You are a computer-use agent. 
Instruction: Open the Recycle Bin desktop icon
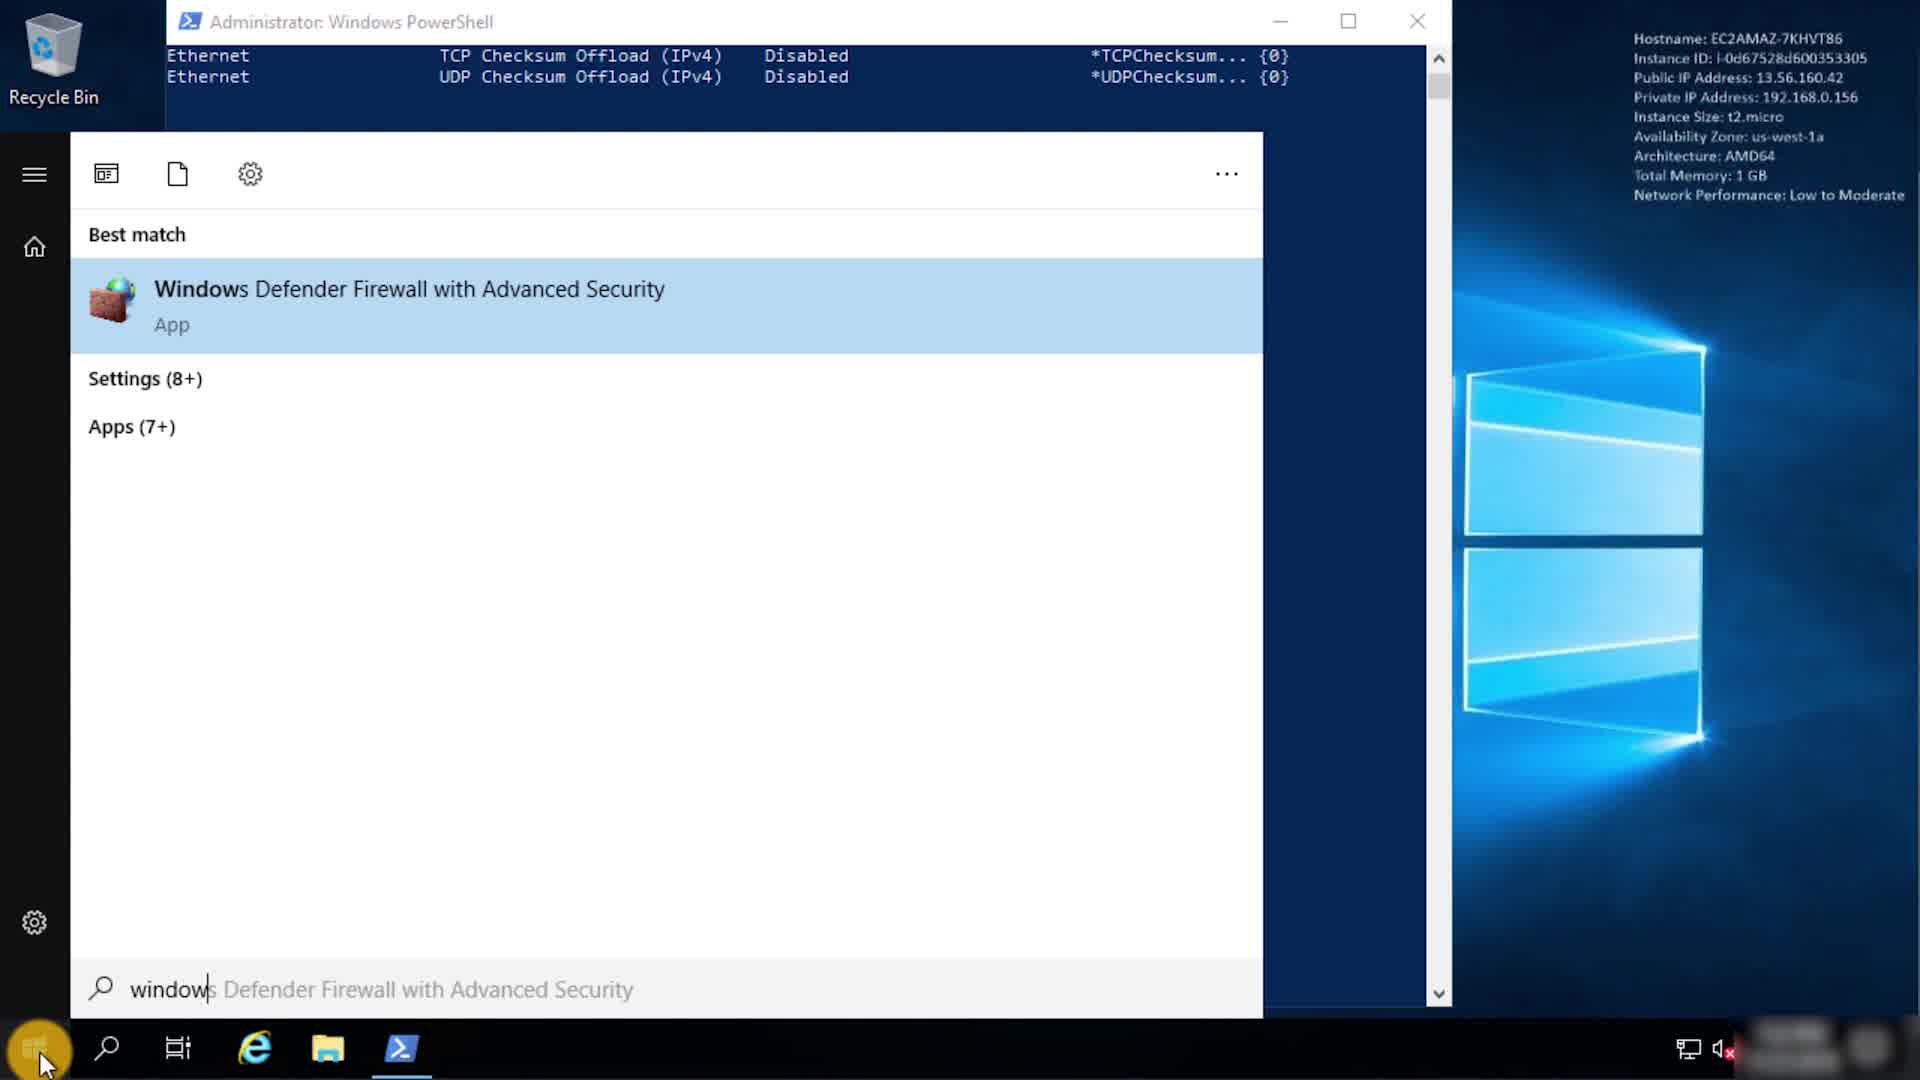pos(53,60)
